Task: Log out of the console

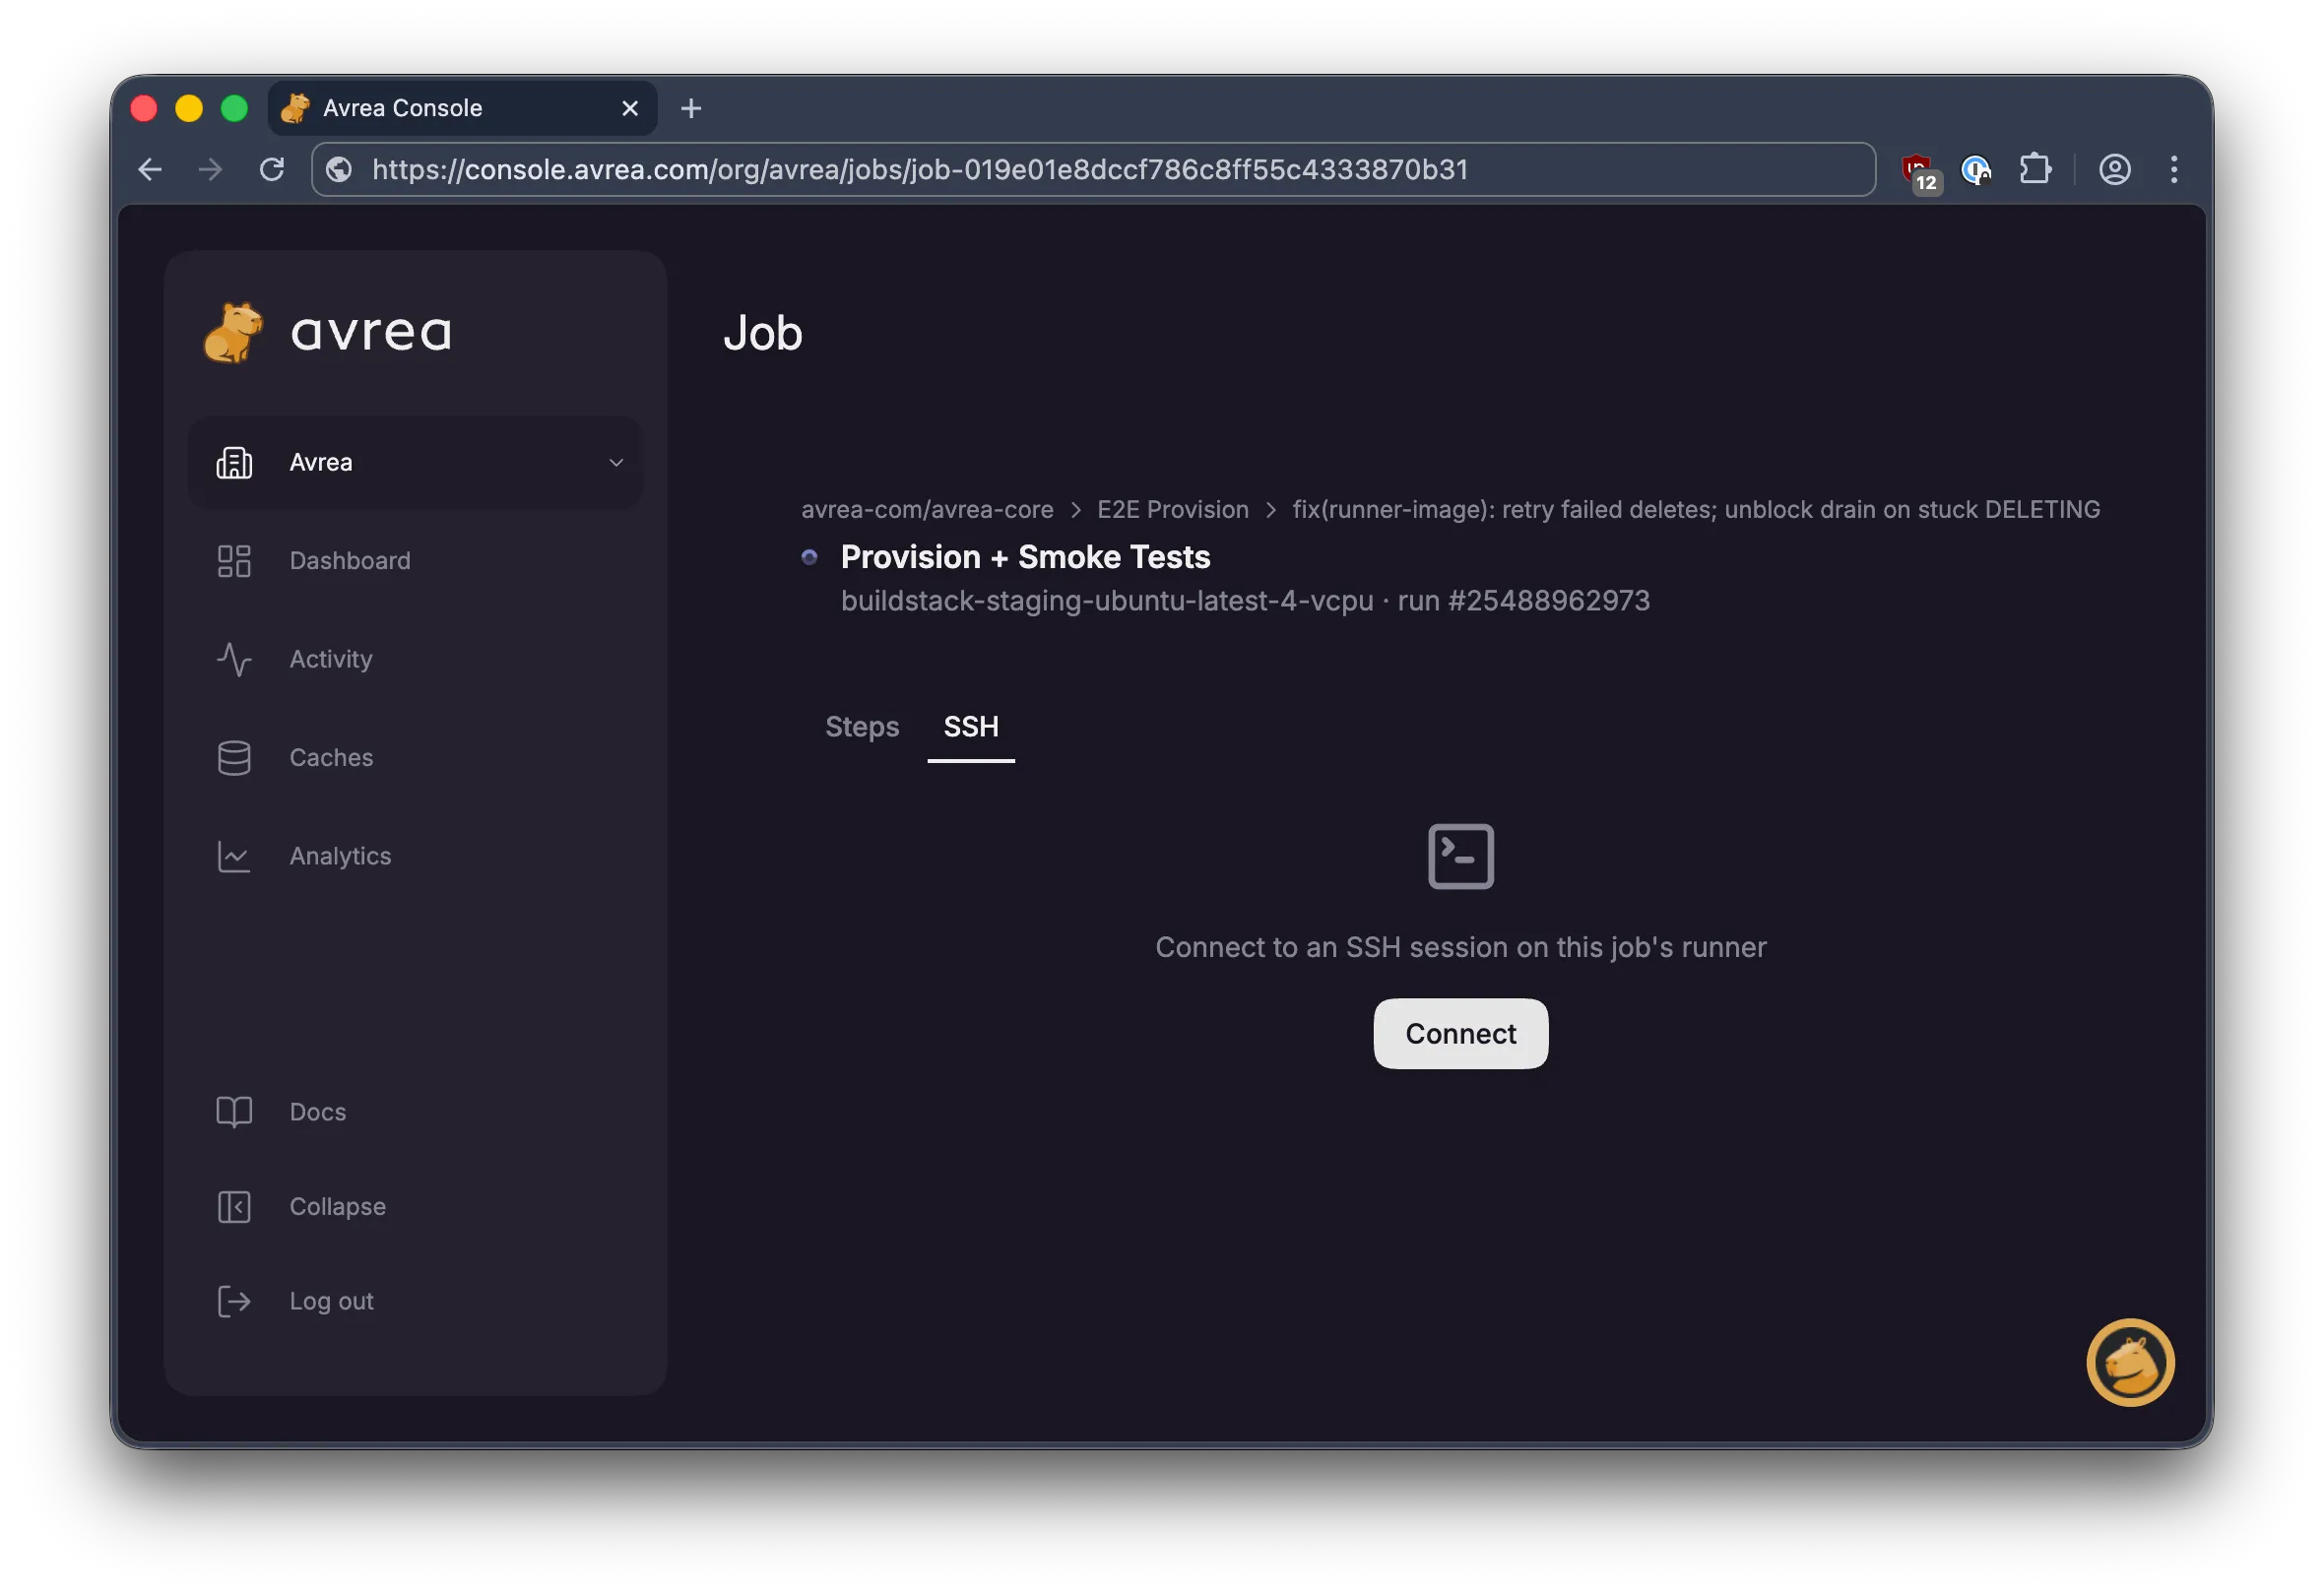Action: click(331, 1301)
